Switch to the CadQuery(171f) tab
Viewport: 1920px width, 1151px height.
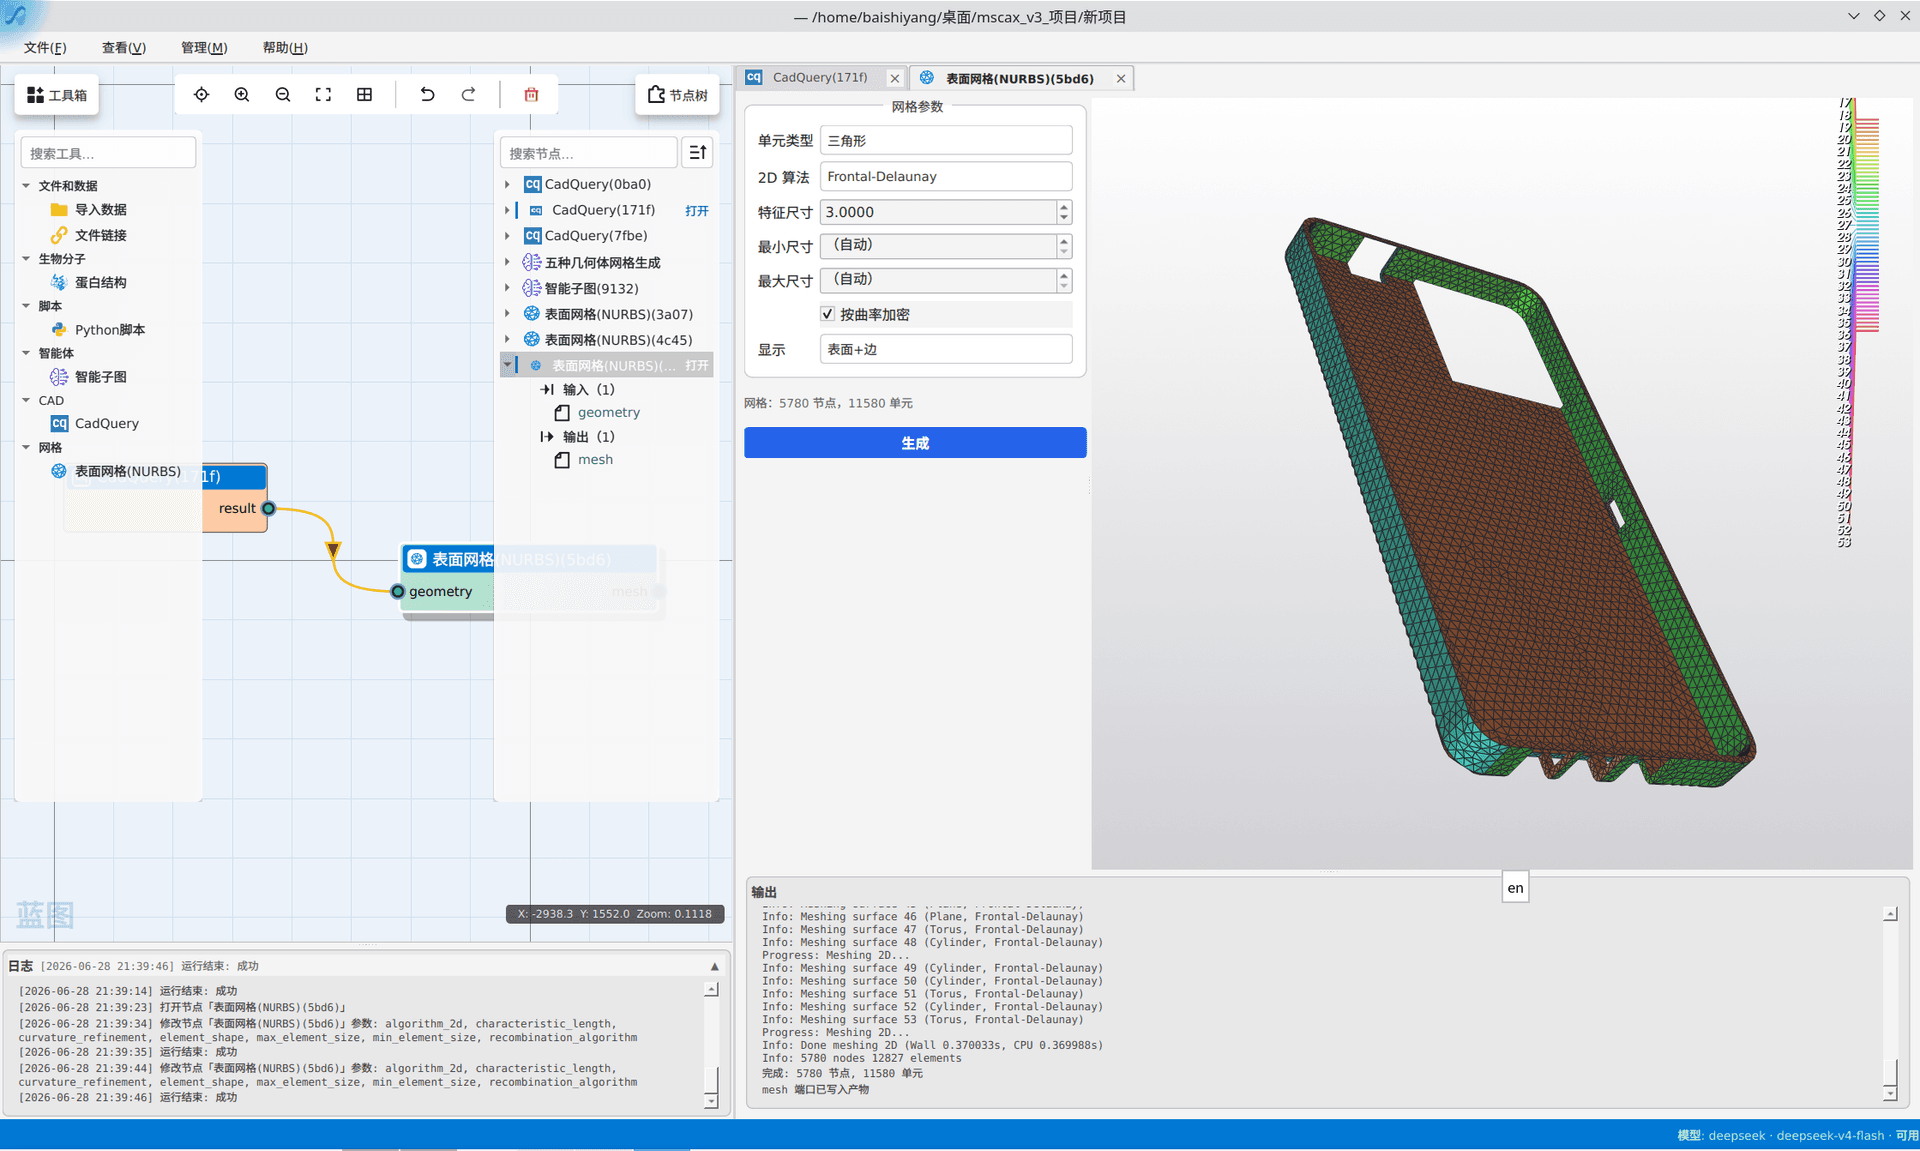coord(819,77)
